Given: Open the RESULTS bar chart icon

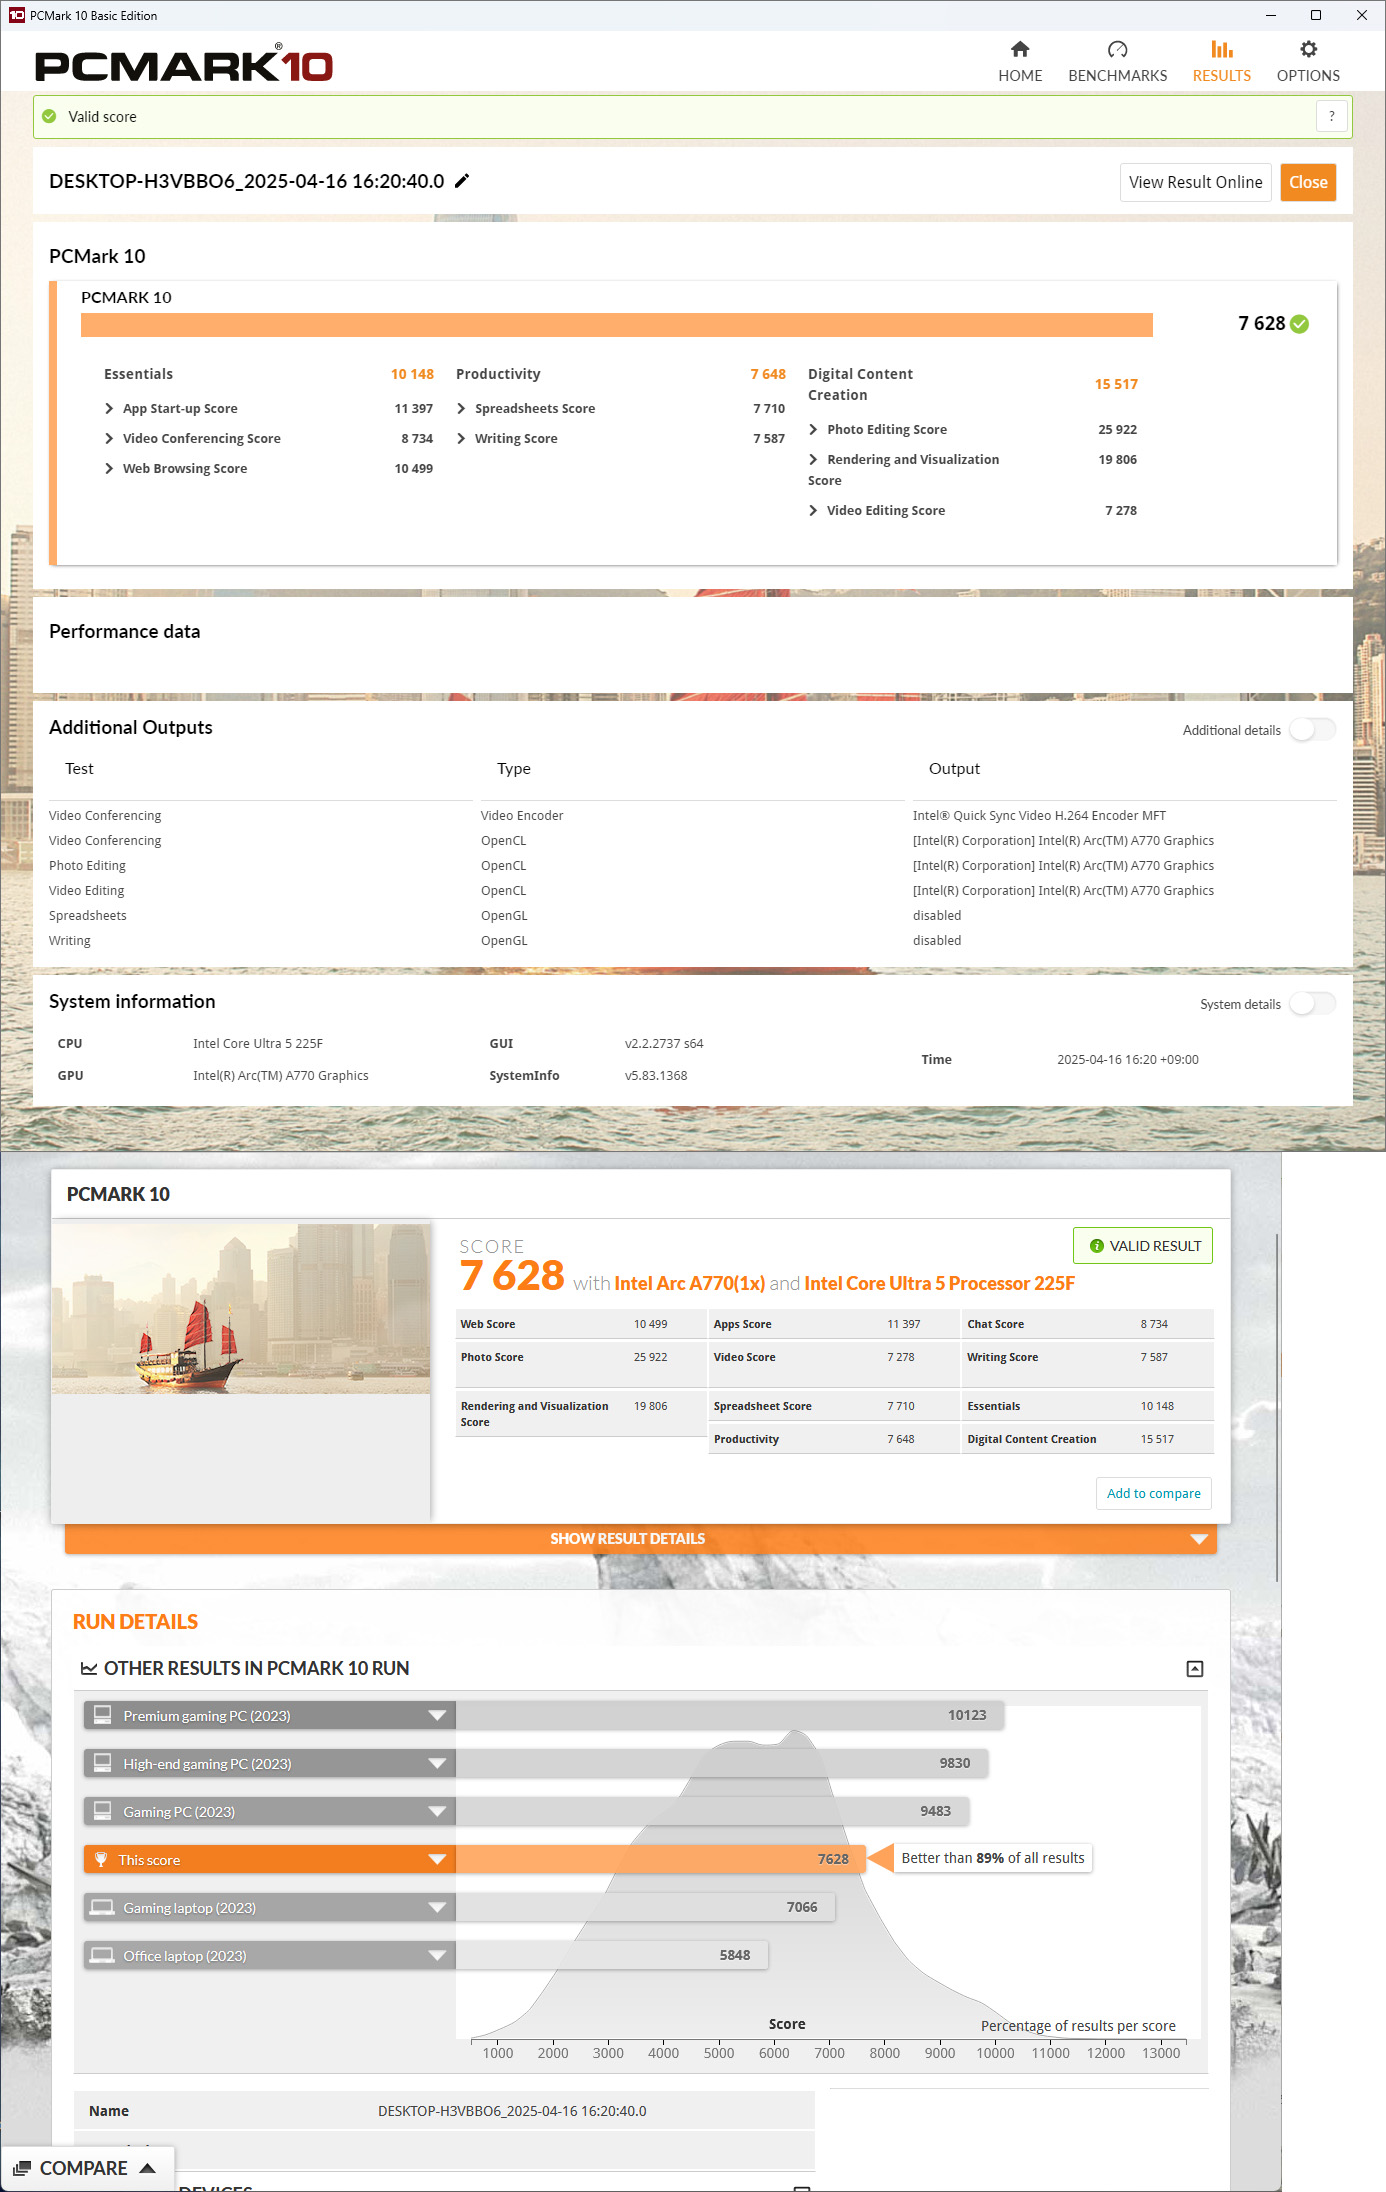Looking at the screenshot, I should [1221, 49].
